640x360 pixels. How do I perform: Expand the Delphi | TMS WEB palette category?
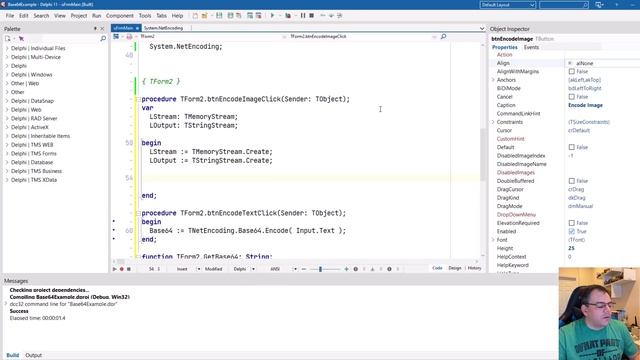pos(7,145)
